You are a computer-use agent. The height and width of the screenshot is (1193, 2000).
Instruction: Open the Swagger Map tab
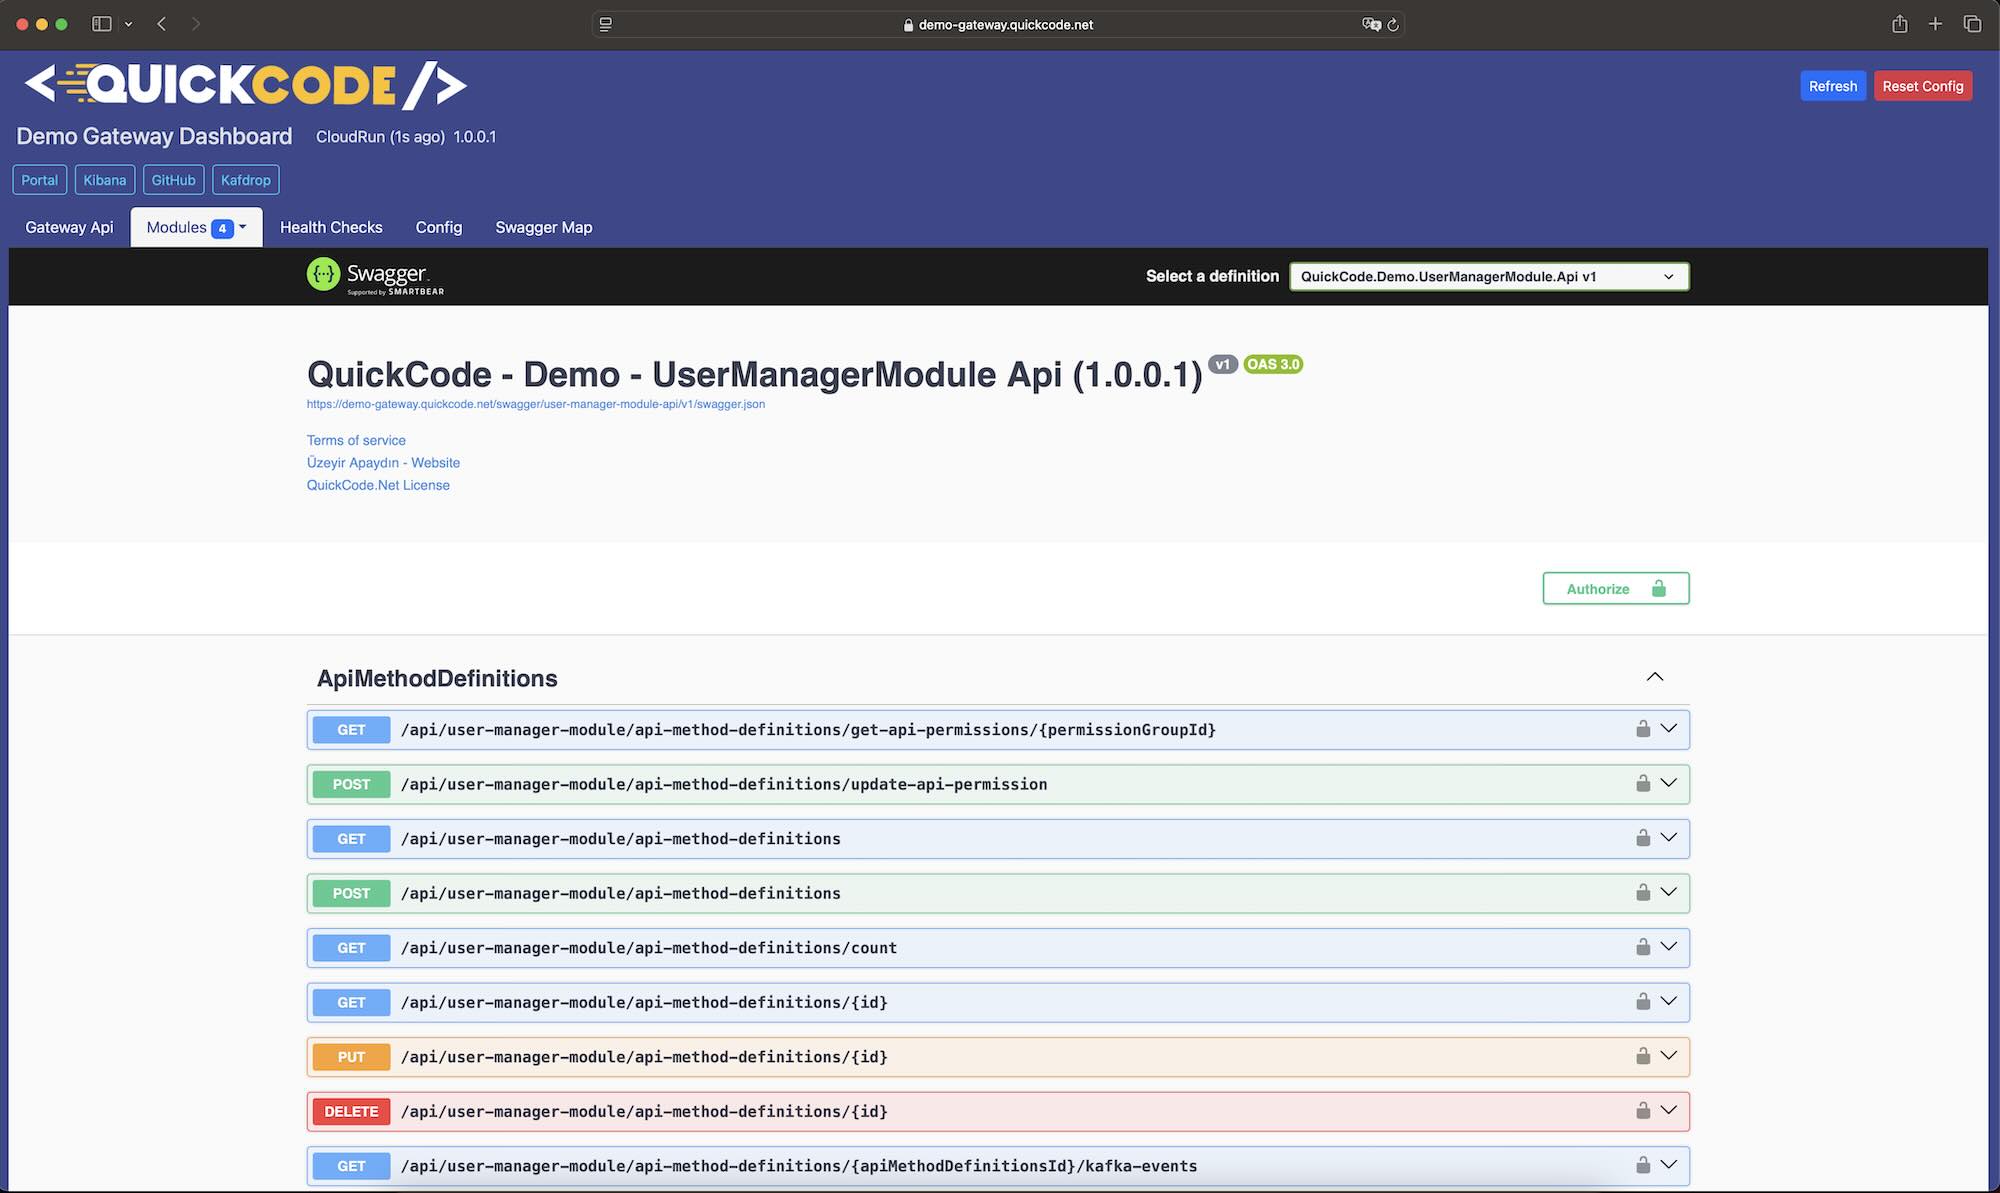544,227
